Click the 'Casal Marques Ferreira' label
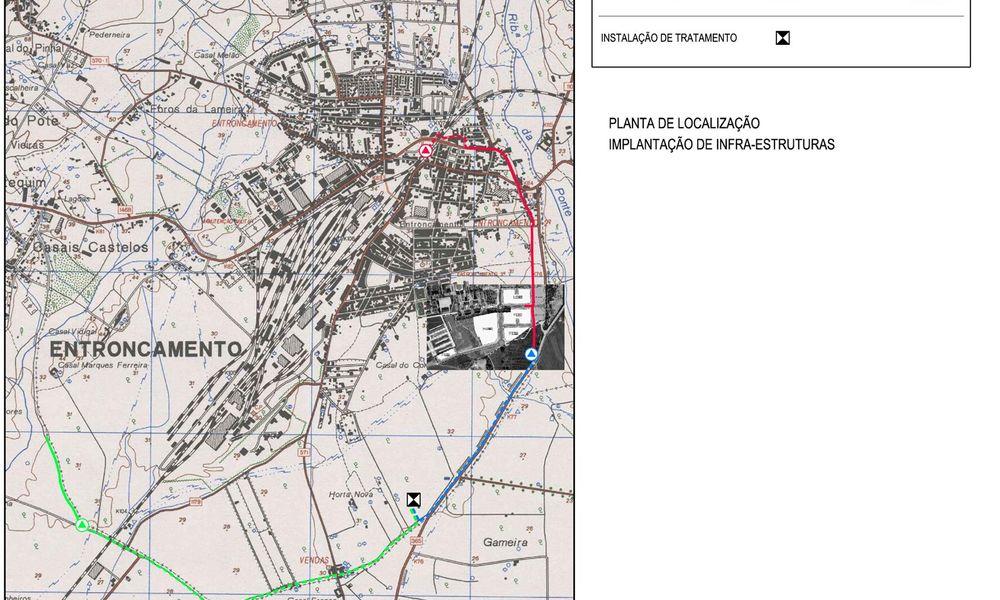1000x600 pixels. 102,365
